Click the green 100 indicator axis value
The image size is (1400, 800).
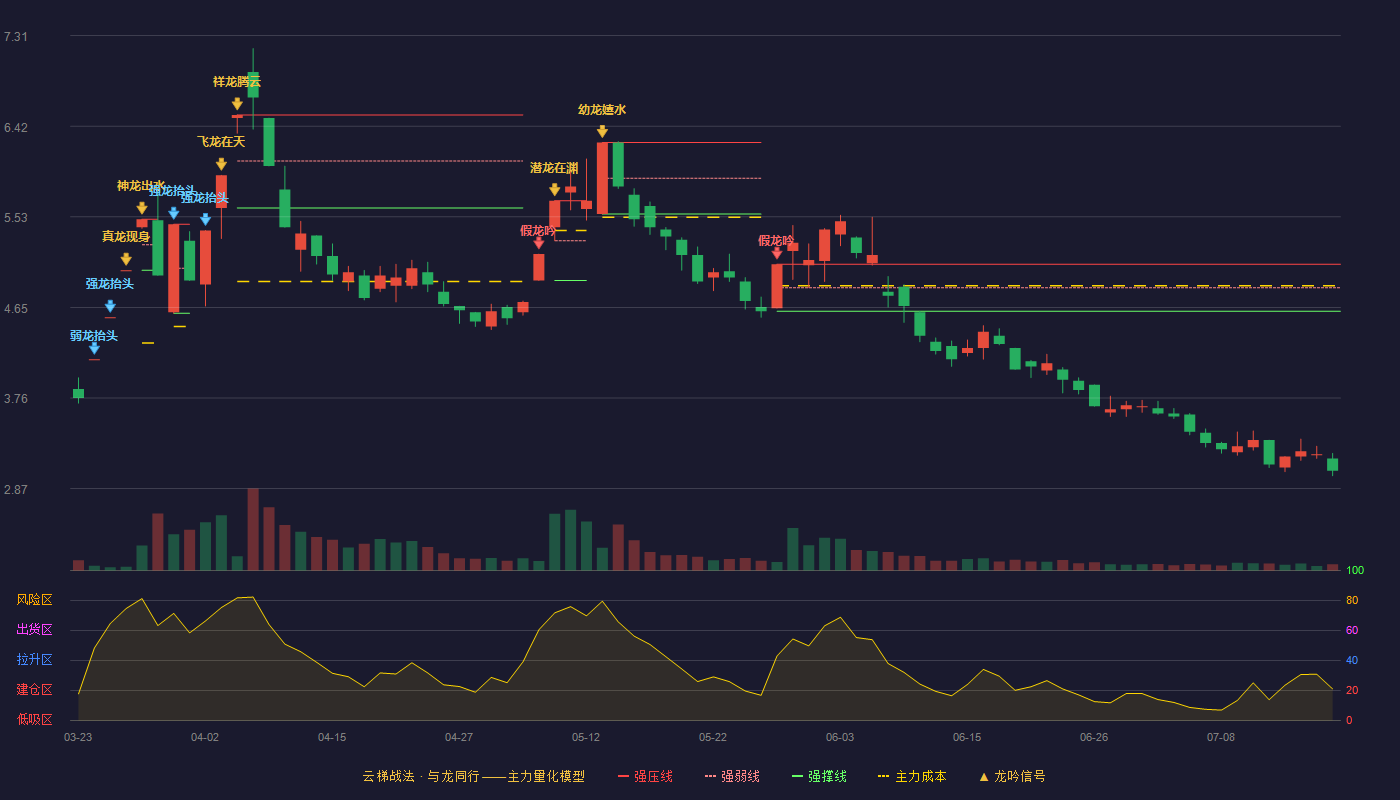pyautogui.click(x=1355, y=571)
